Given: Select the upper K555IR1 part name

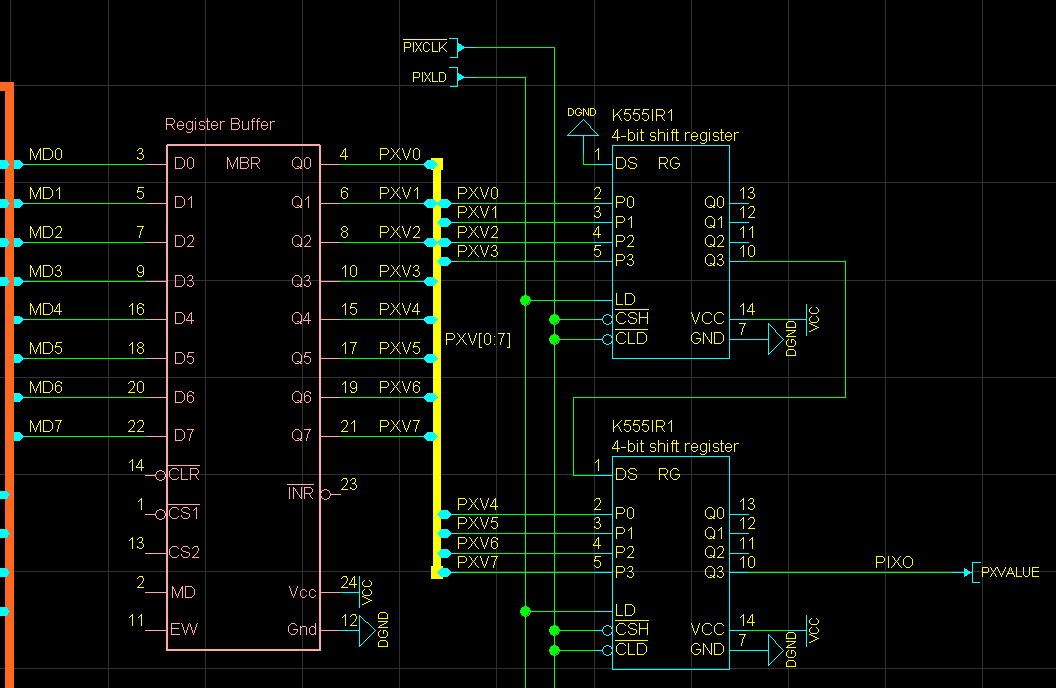Looking at the screenshot, I should point(643,115).
